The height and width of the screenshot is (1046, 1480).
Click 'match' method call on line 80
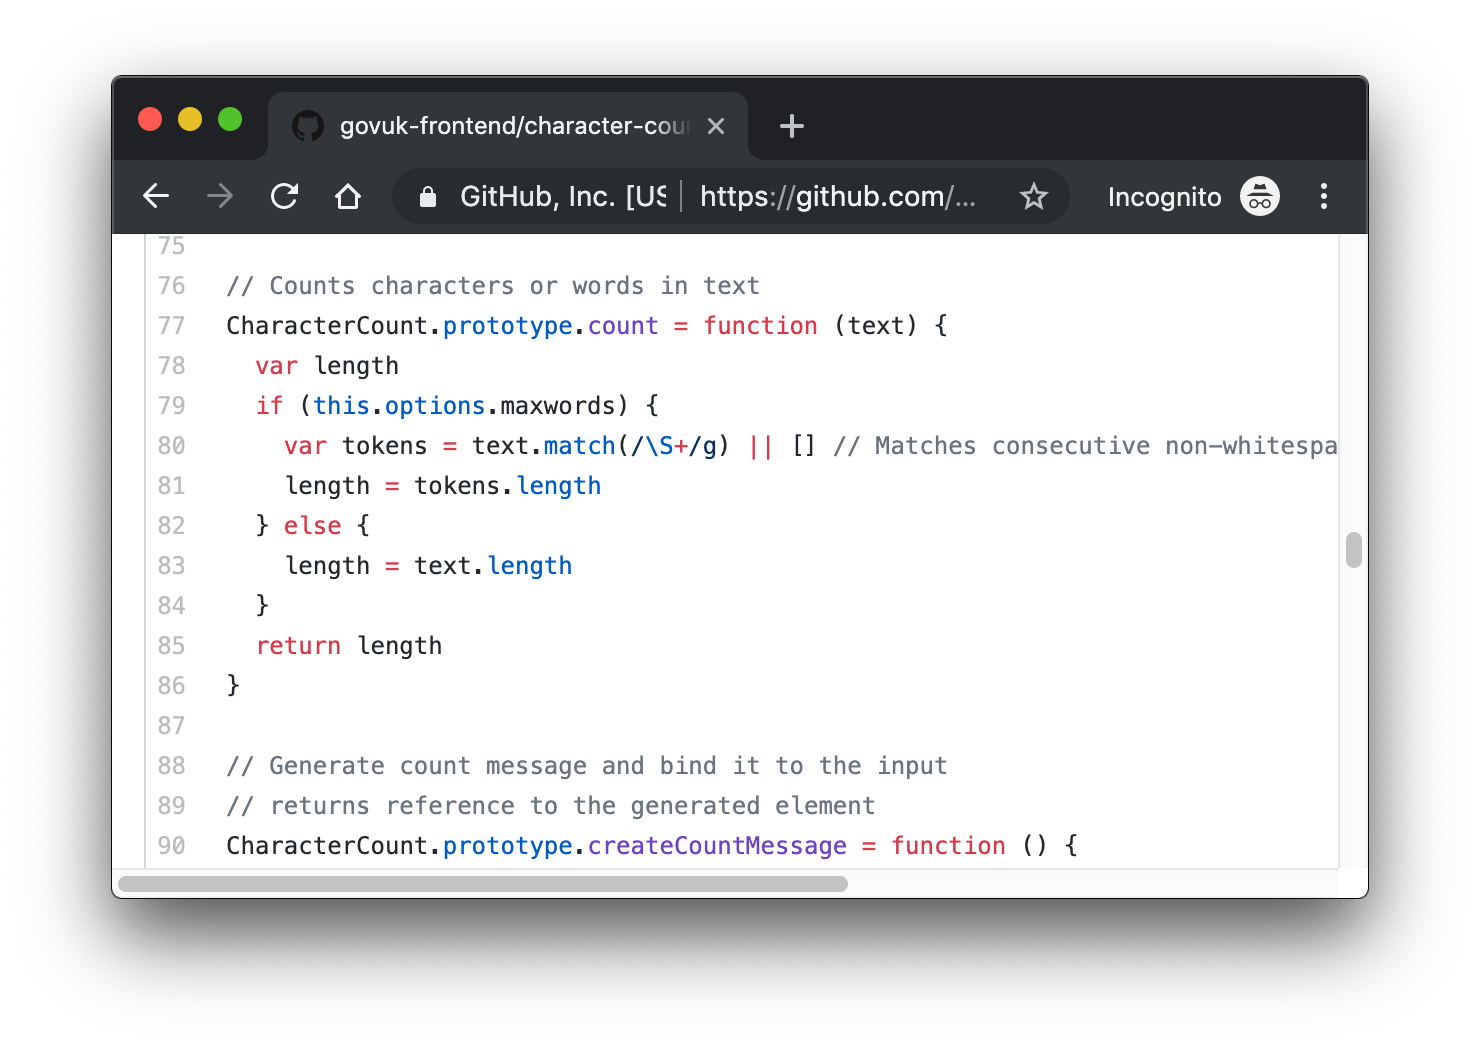580,446
